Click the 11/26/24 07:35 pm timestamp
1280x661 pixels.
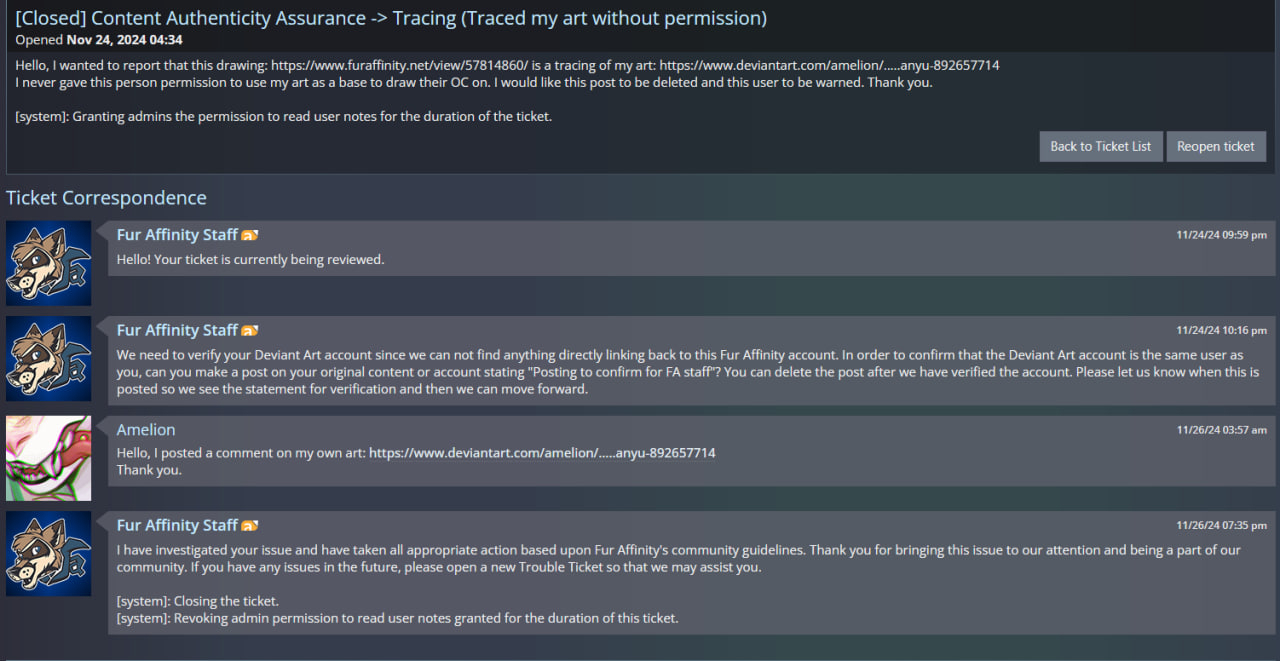[1221, 525]
